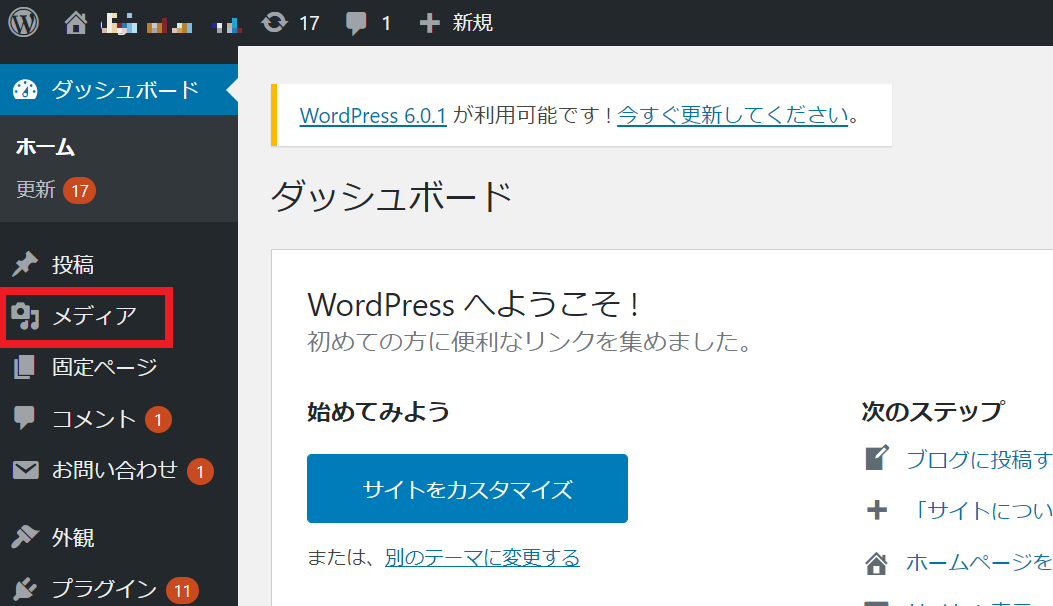
Task: Open the ホーム submenu item
Action: (46, 146)
